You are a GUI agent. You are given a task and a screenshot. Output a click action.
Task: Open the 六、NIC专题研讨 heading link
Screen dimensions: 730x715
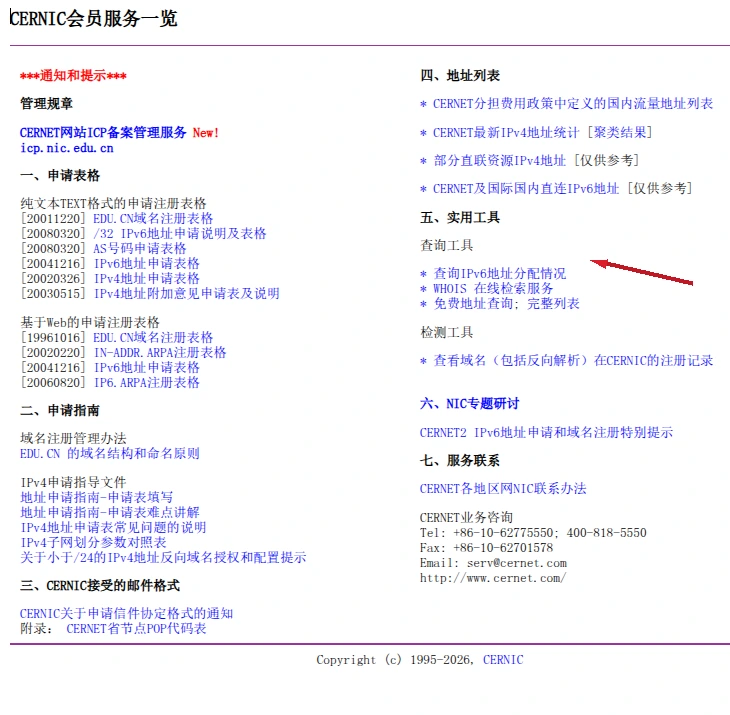pyautogui.click(x=469, y=404)
